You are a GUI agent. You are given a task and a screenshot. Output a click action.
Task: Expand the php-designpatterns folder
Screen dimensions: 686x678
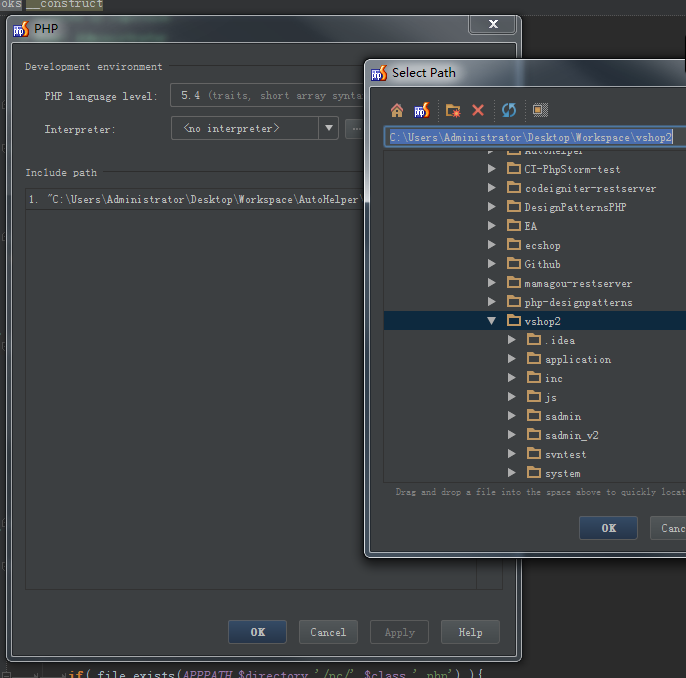492,302
